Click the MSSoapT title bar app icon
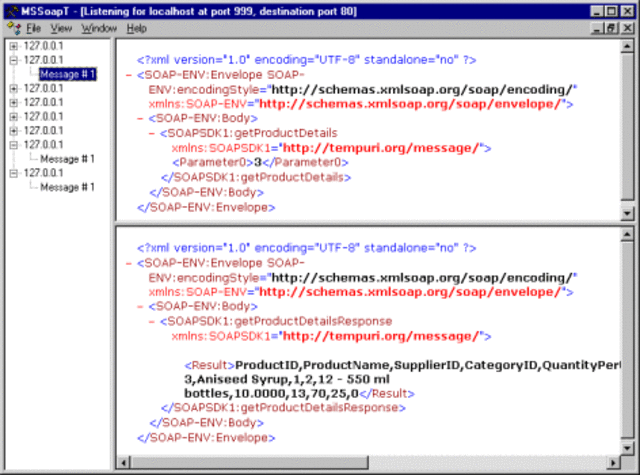 (x=12, y=11)
